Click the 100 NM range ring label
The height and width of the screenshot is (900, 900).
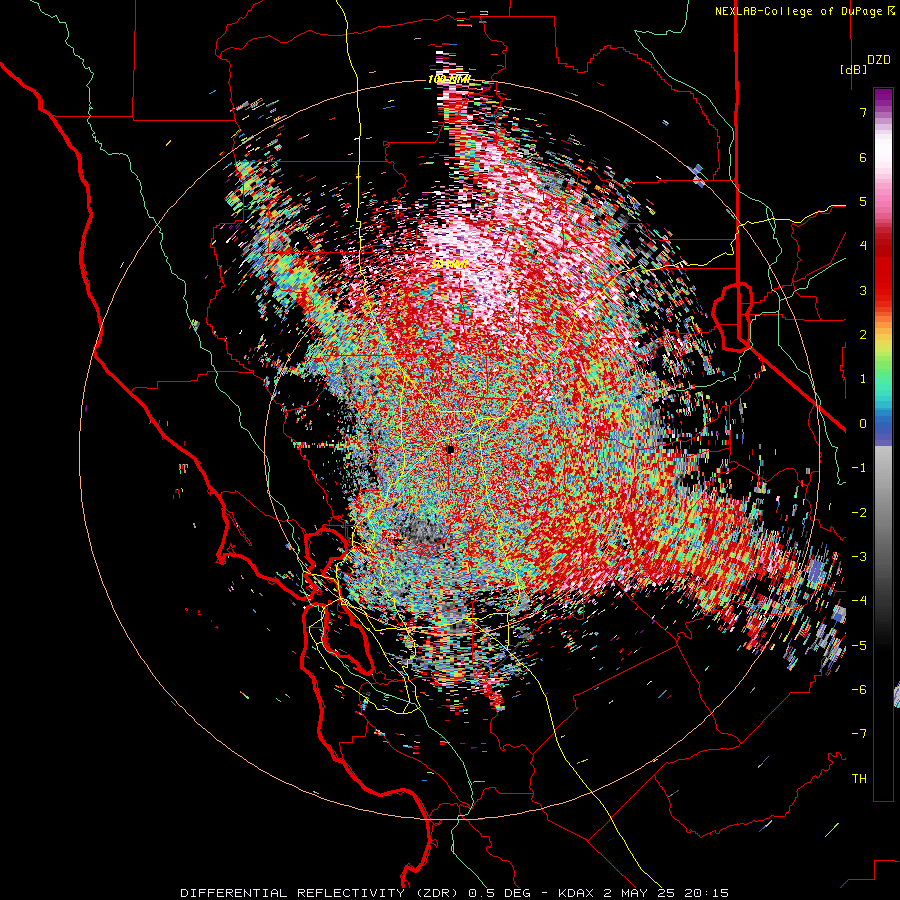click(x=449, y=79)
